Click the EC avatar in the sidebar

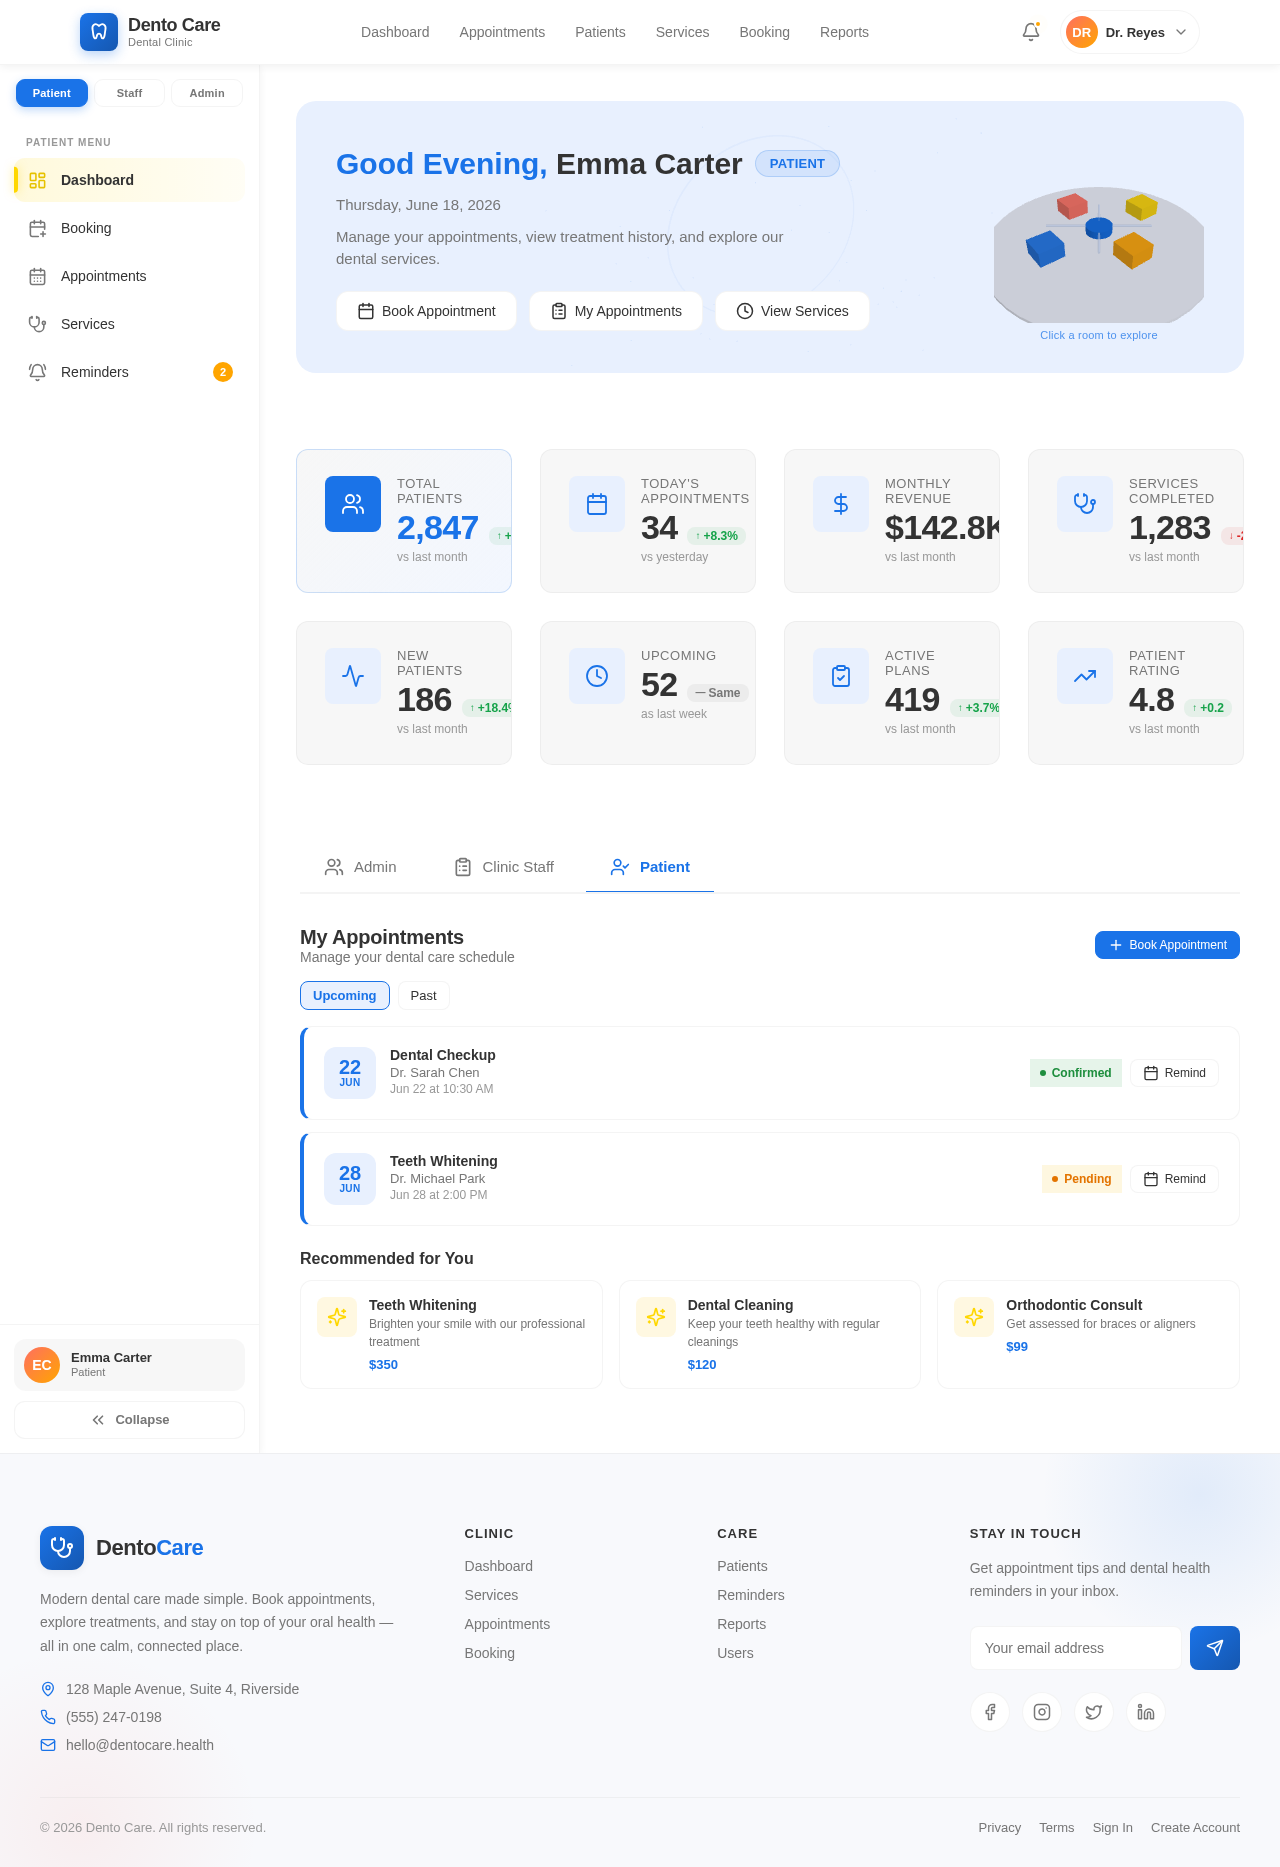pos(42,1365)
